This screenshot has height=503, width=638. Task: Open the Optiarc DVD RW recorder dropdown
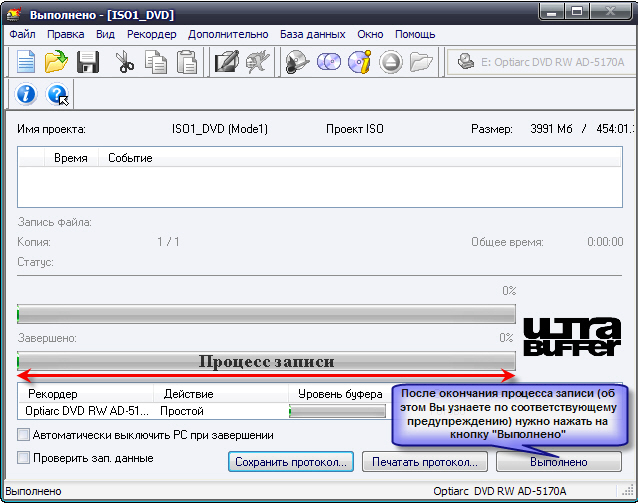point(540,62)
